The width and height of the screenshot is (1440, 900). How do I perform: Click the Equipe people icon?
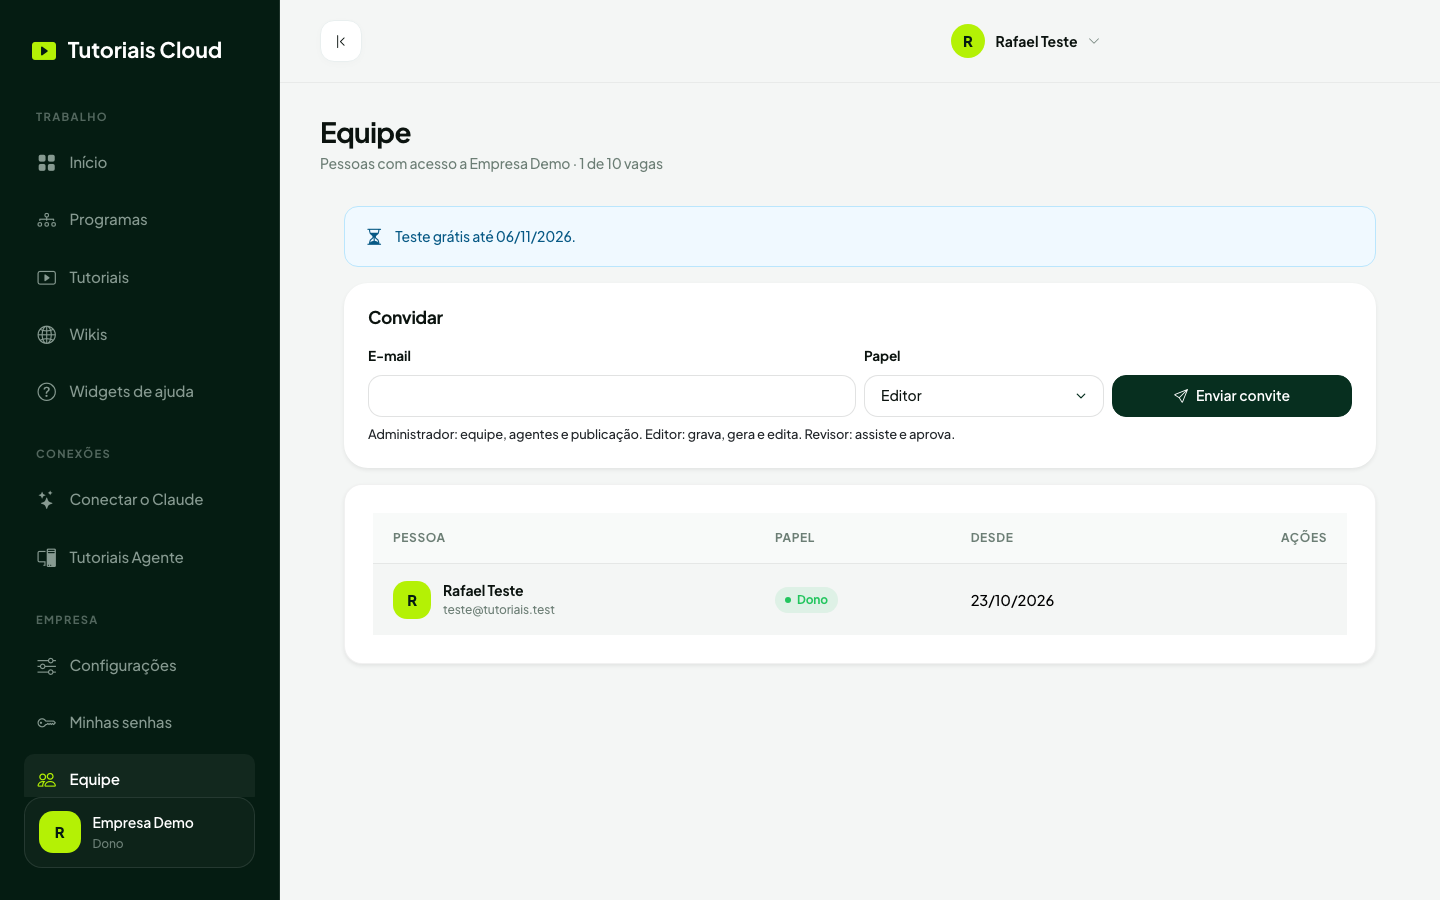(x=47, y=780)
